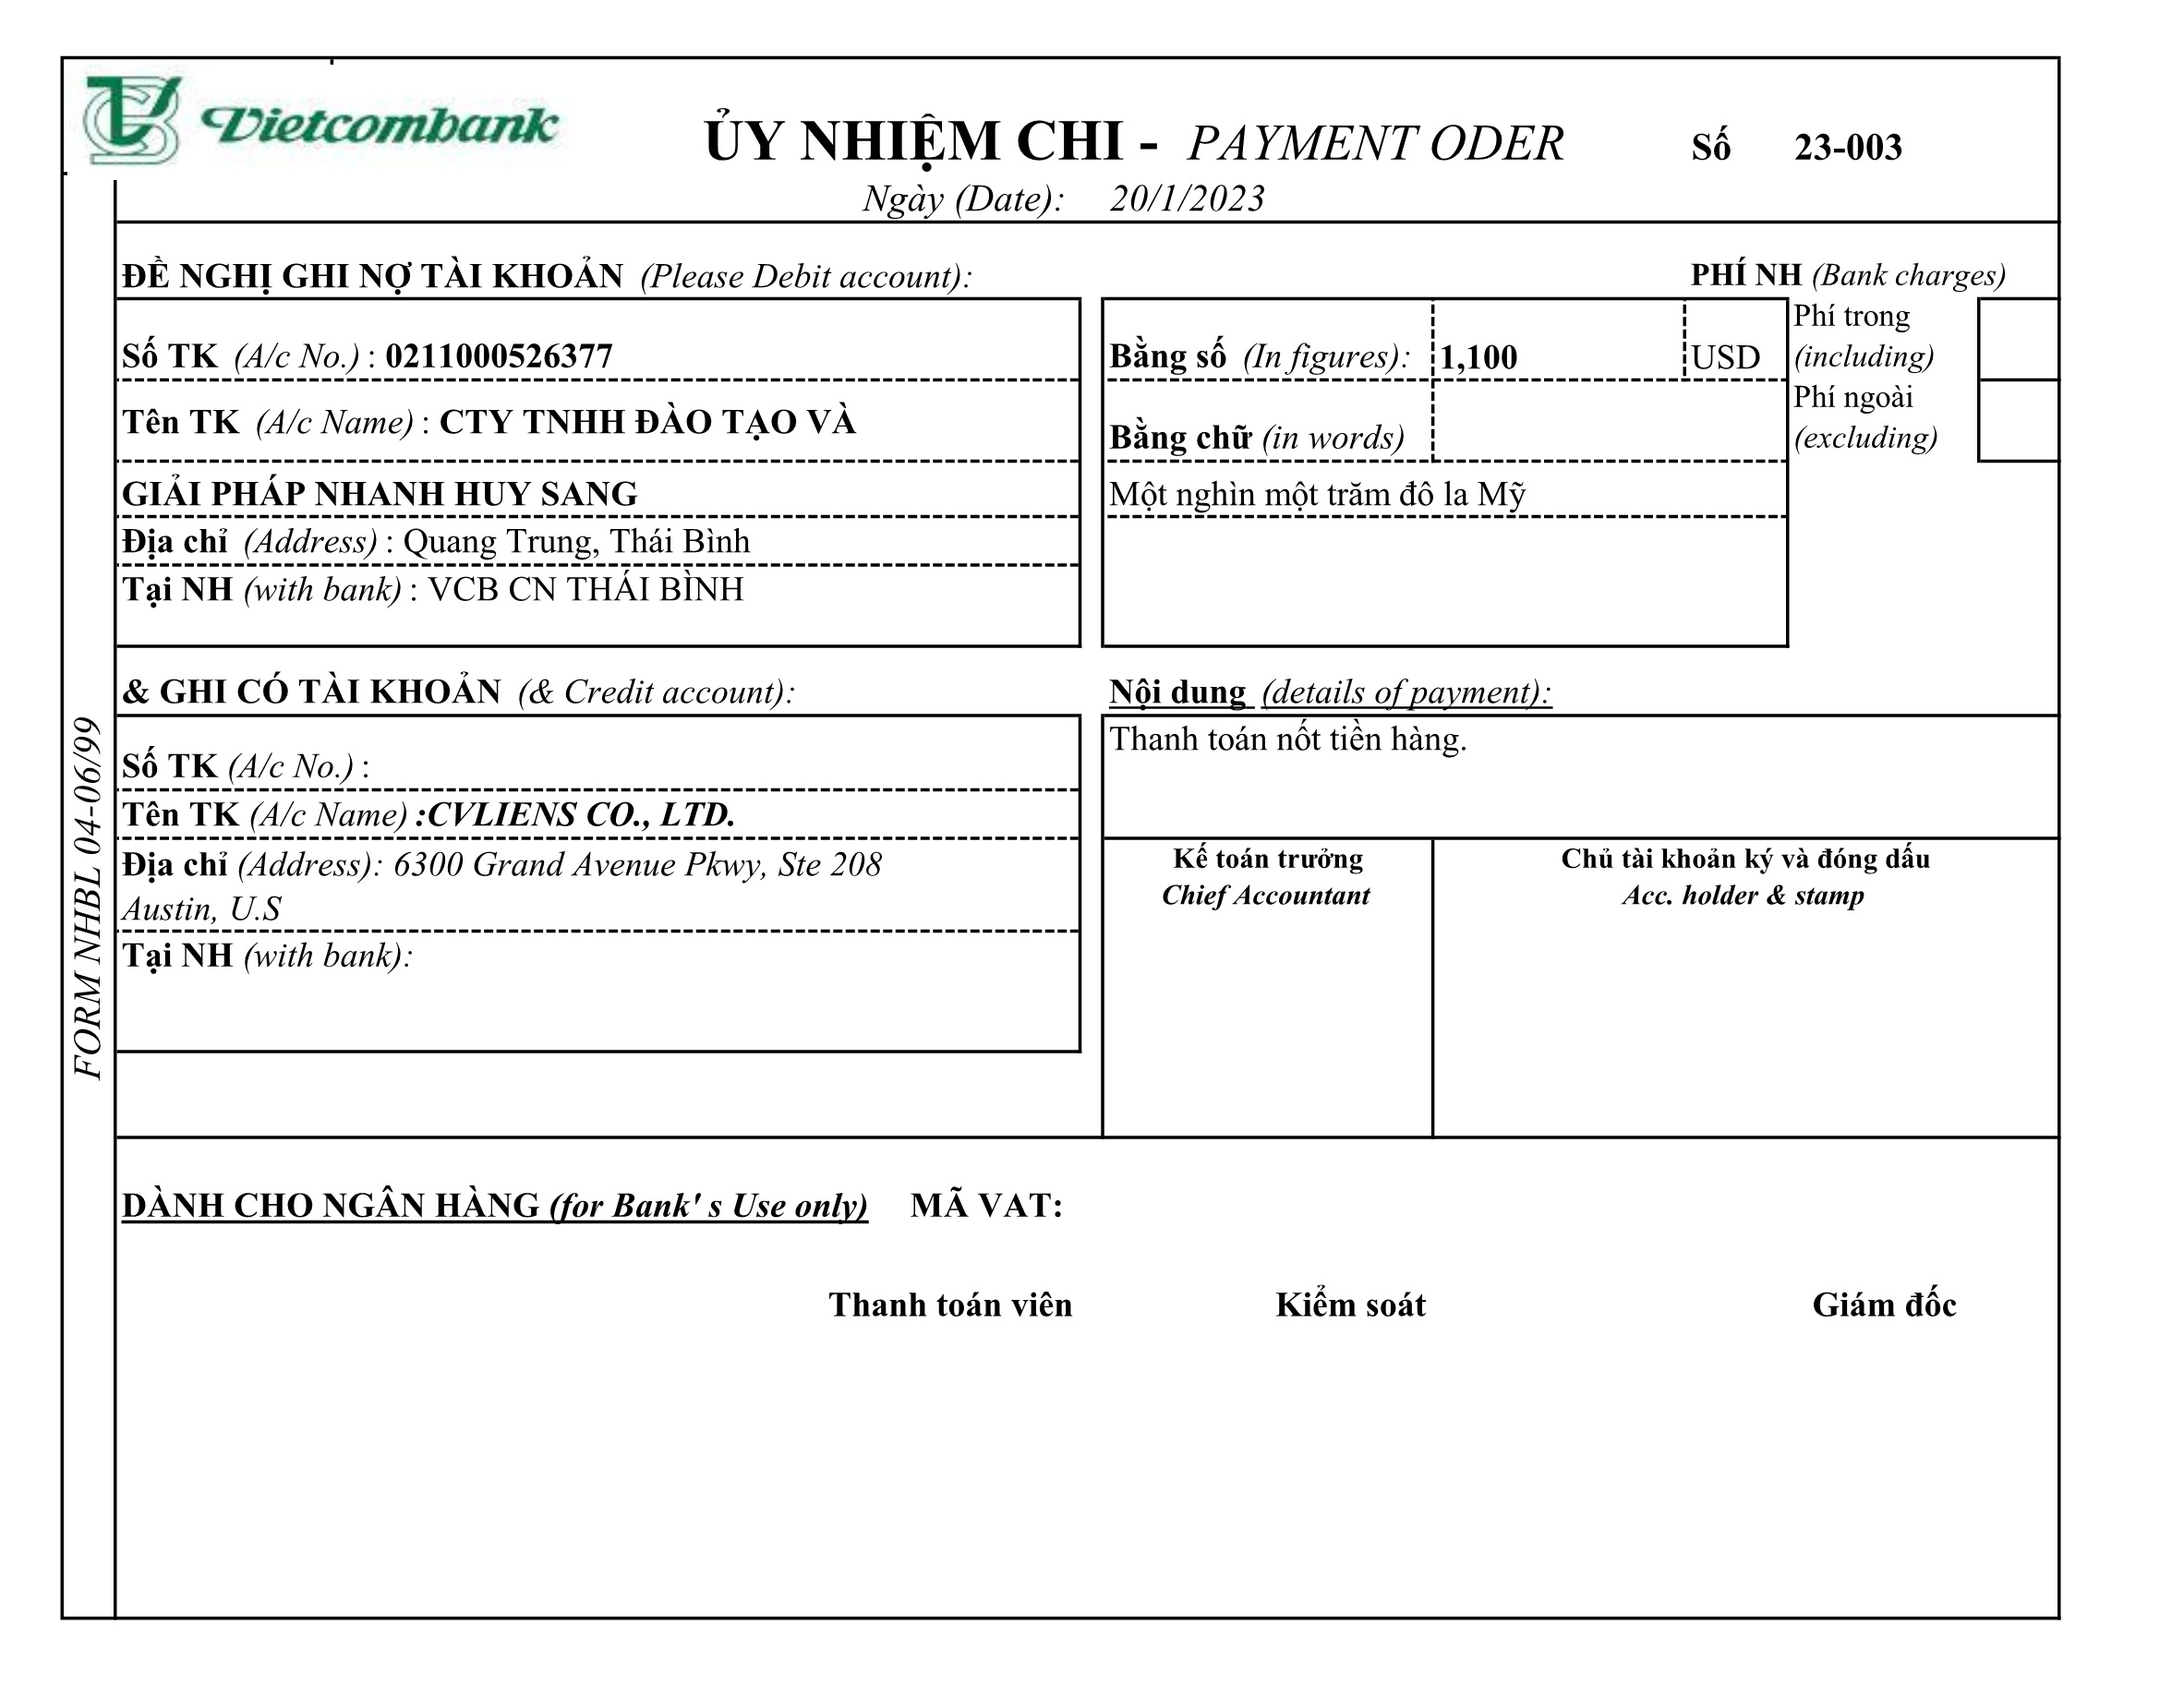Click the CVLIENS CO., LTD. account name
The height and width of the screenshot is (1708, 2160).
pyautogui.click(x=580, y=814)
